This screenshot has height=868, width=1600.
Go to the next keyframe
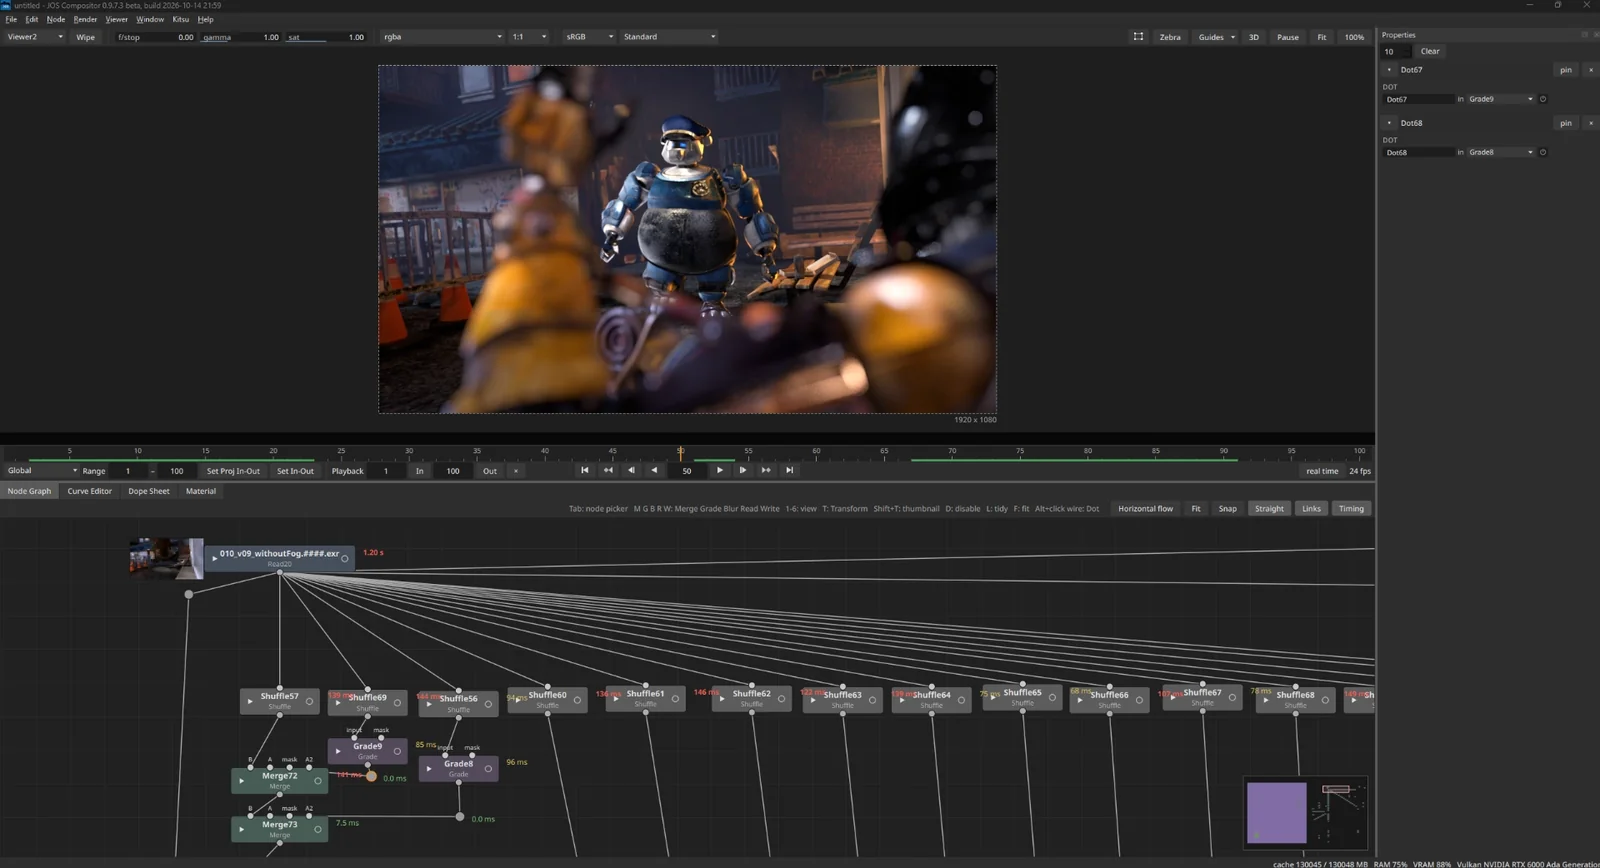coord(766,470)
